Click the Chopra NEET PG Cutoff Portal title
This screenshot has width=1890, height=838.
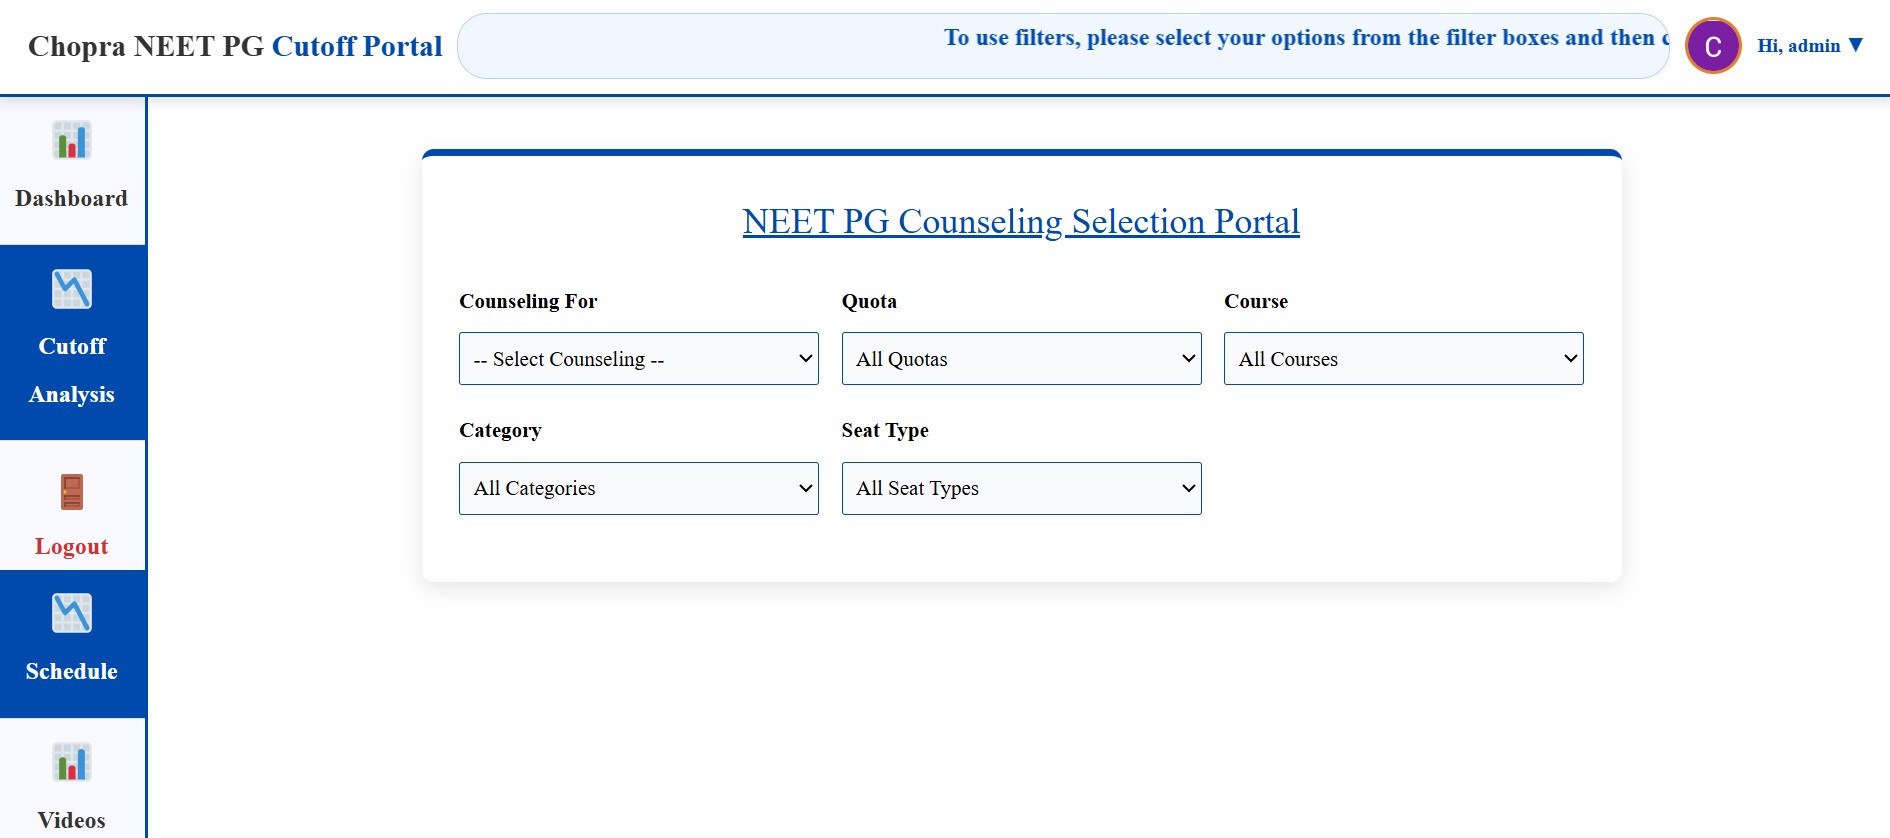[x=235, y=46]
